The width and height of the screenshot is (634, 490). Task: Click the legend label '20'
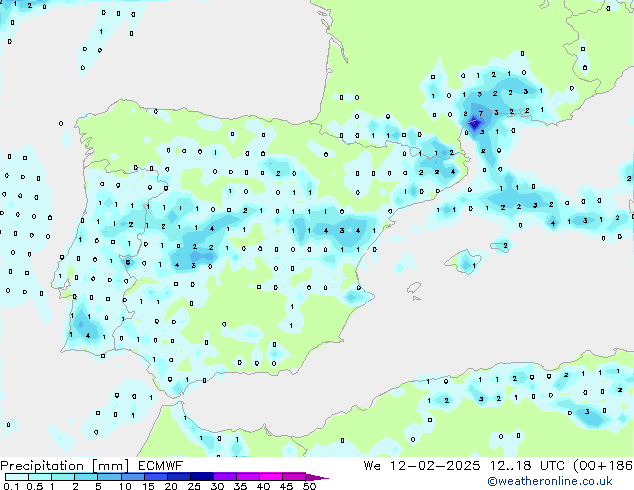pos(171,486)
